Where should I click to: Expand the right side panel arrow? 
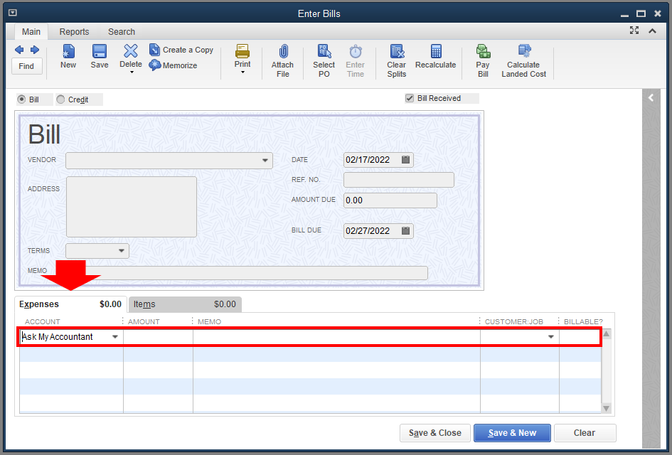click(x=651, y=98)
